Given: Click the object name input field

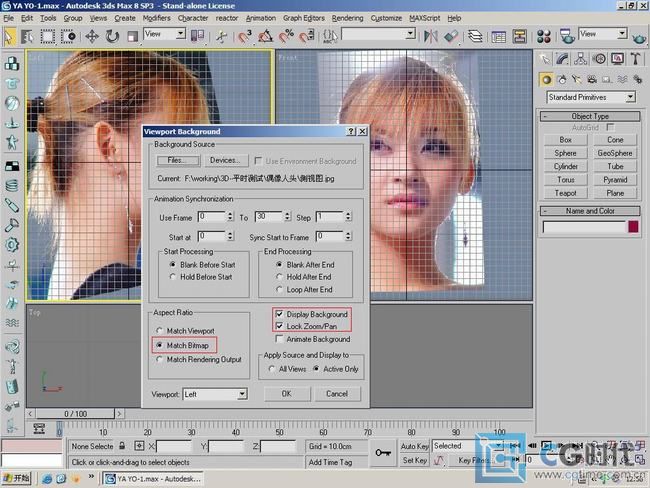Looking at the screenshot, I should click(x=584, y=227).
